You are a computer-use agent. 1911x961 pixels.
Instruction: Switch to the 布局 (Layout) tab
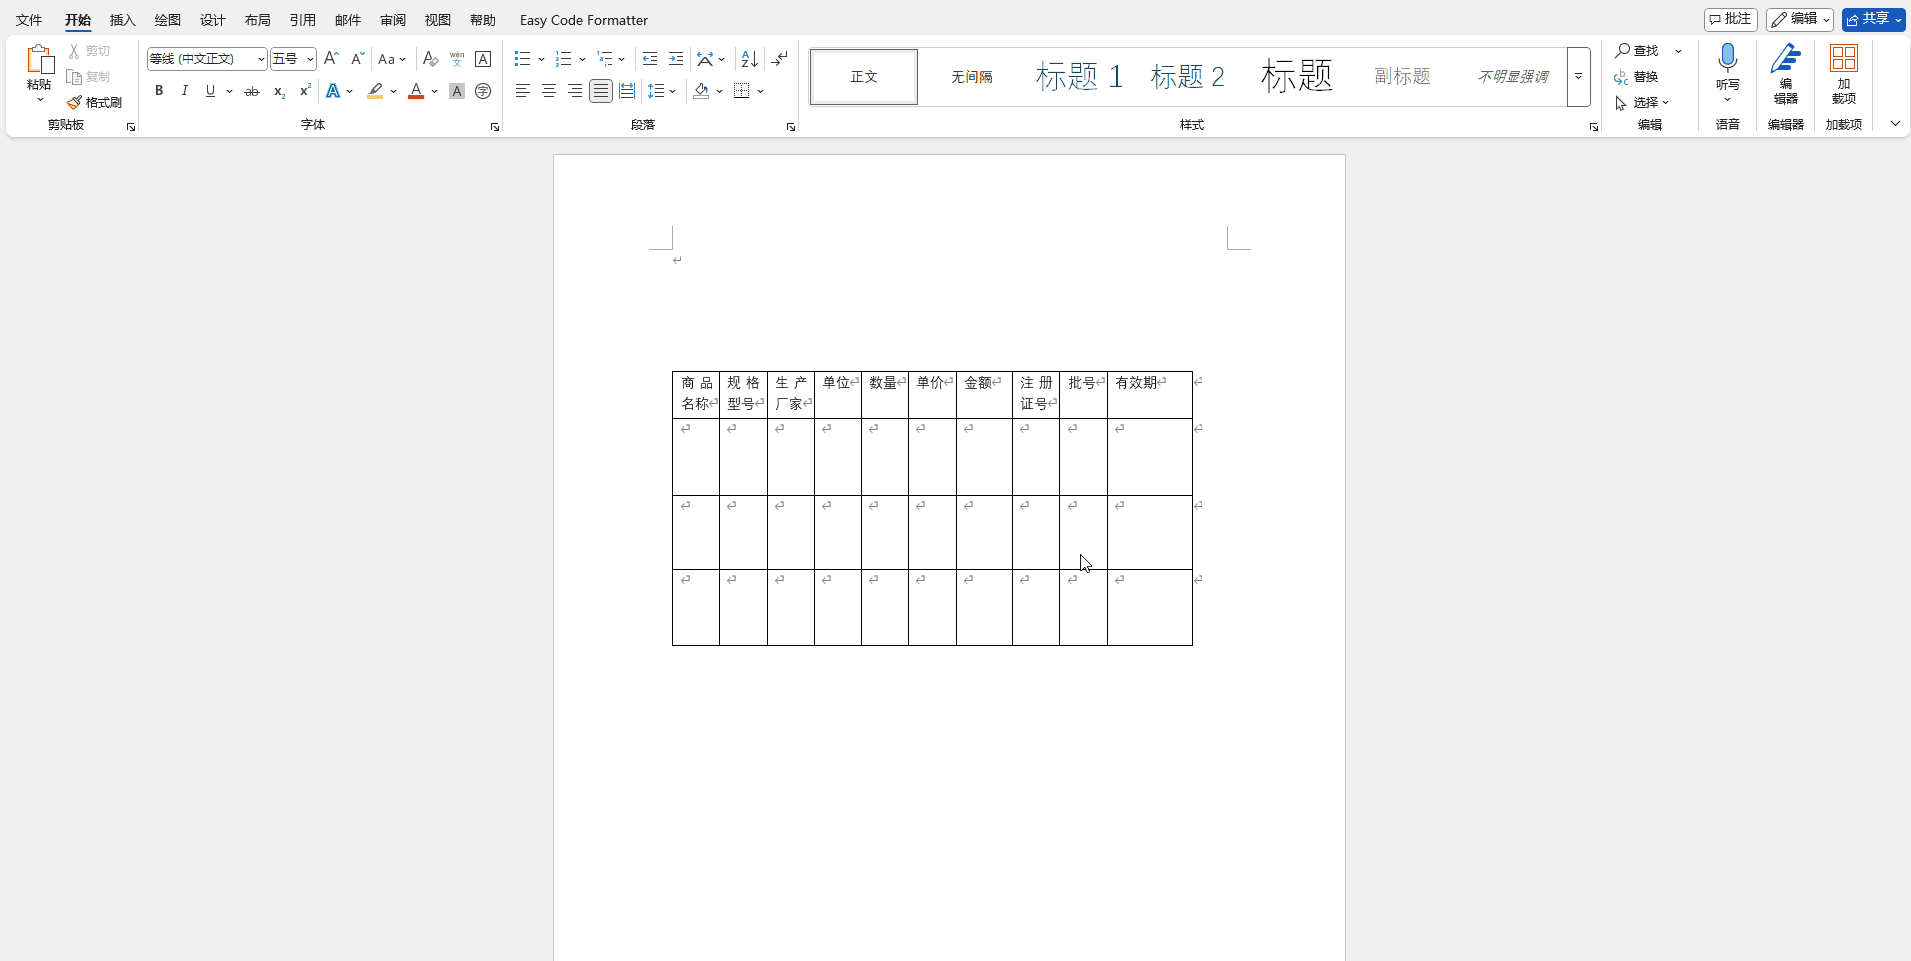tap(257, 20)
